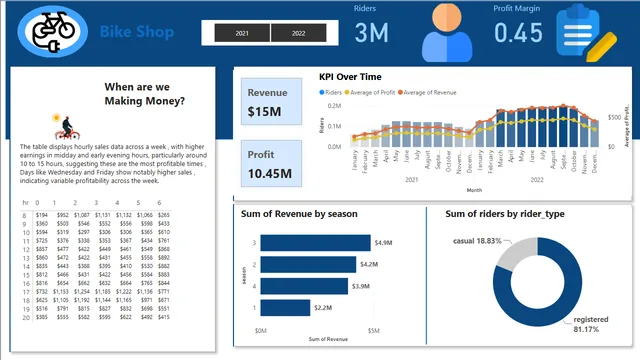The width and height of the screenshot is (640, 360).
Task: Select the season 4 bar labeled $3.9M
Action: point(304,286)
